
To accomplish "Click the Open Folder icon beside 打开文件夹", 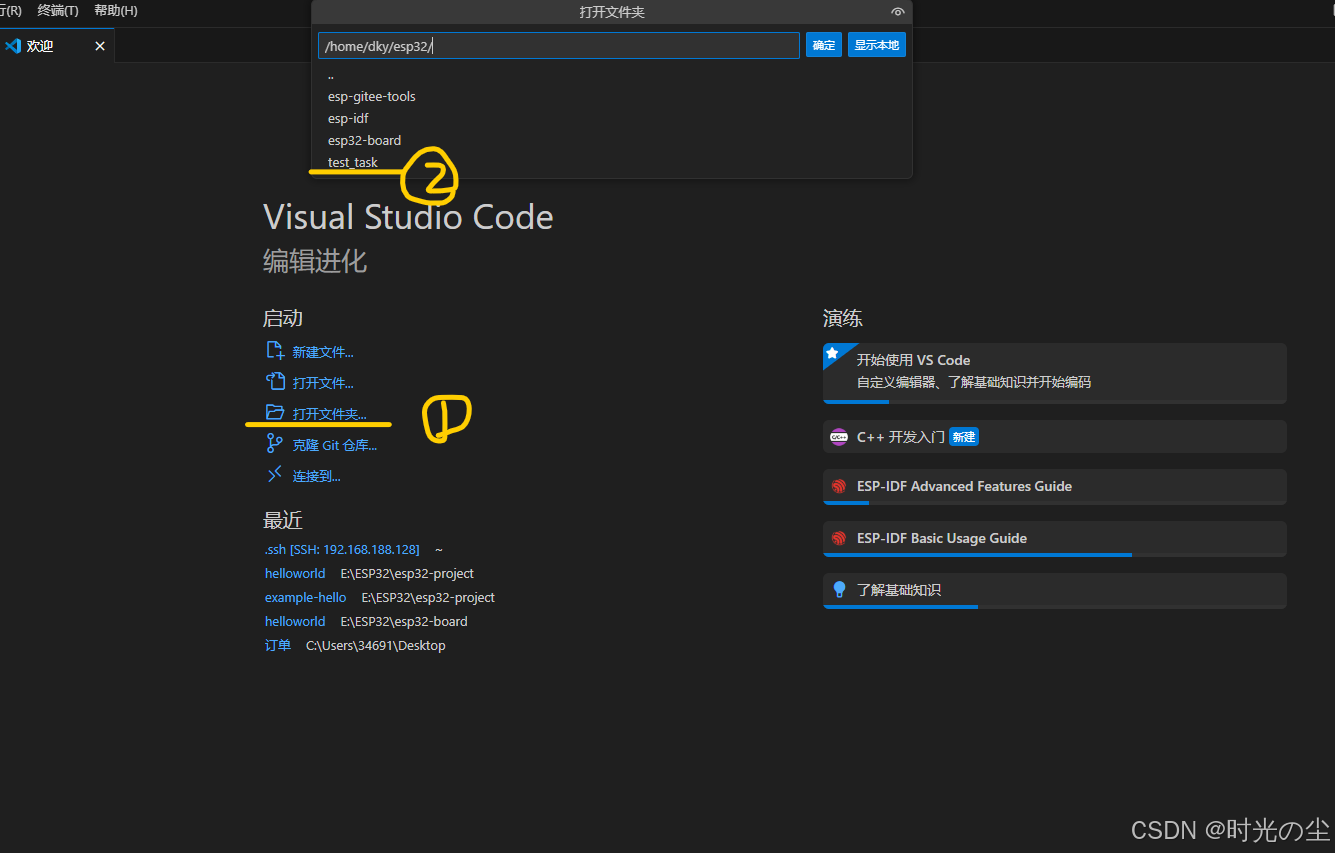I will 277,412.
